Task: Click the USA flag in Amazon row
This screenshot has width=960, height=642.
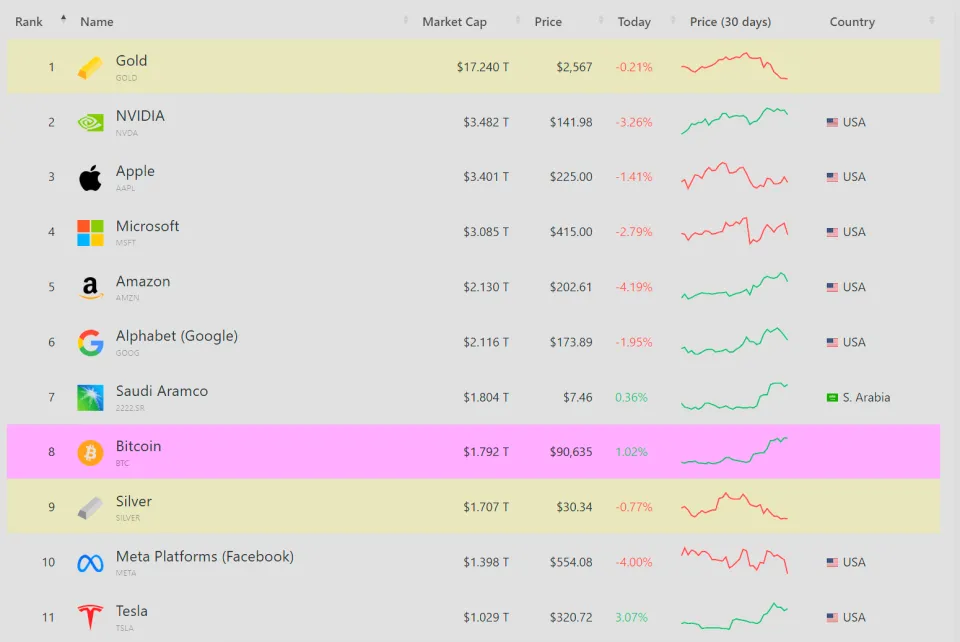Action: pyautogui.click(x=832, y=287)
